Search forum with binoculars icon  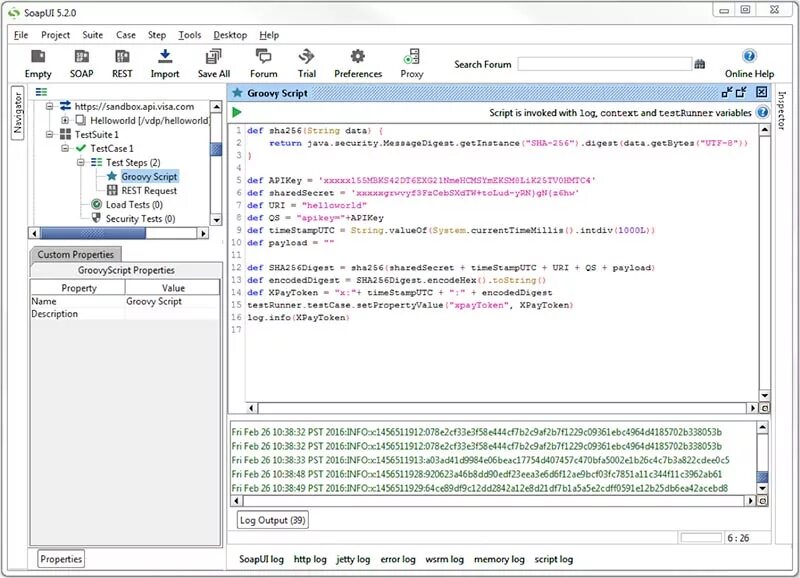point(699,64)
